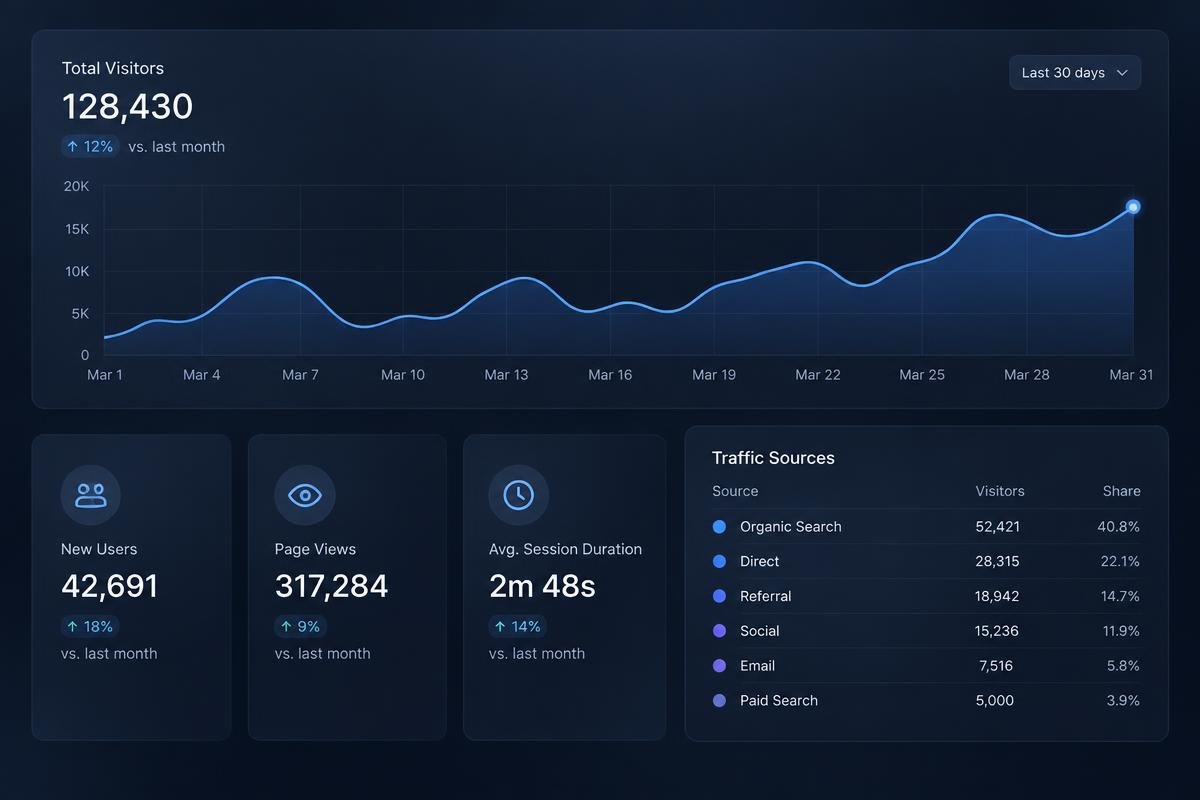Click the Traffic Sources heading
1200x800 pixels.
click(x=773, y=458)
